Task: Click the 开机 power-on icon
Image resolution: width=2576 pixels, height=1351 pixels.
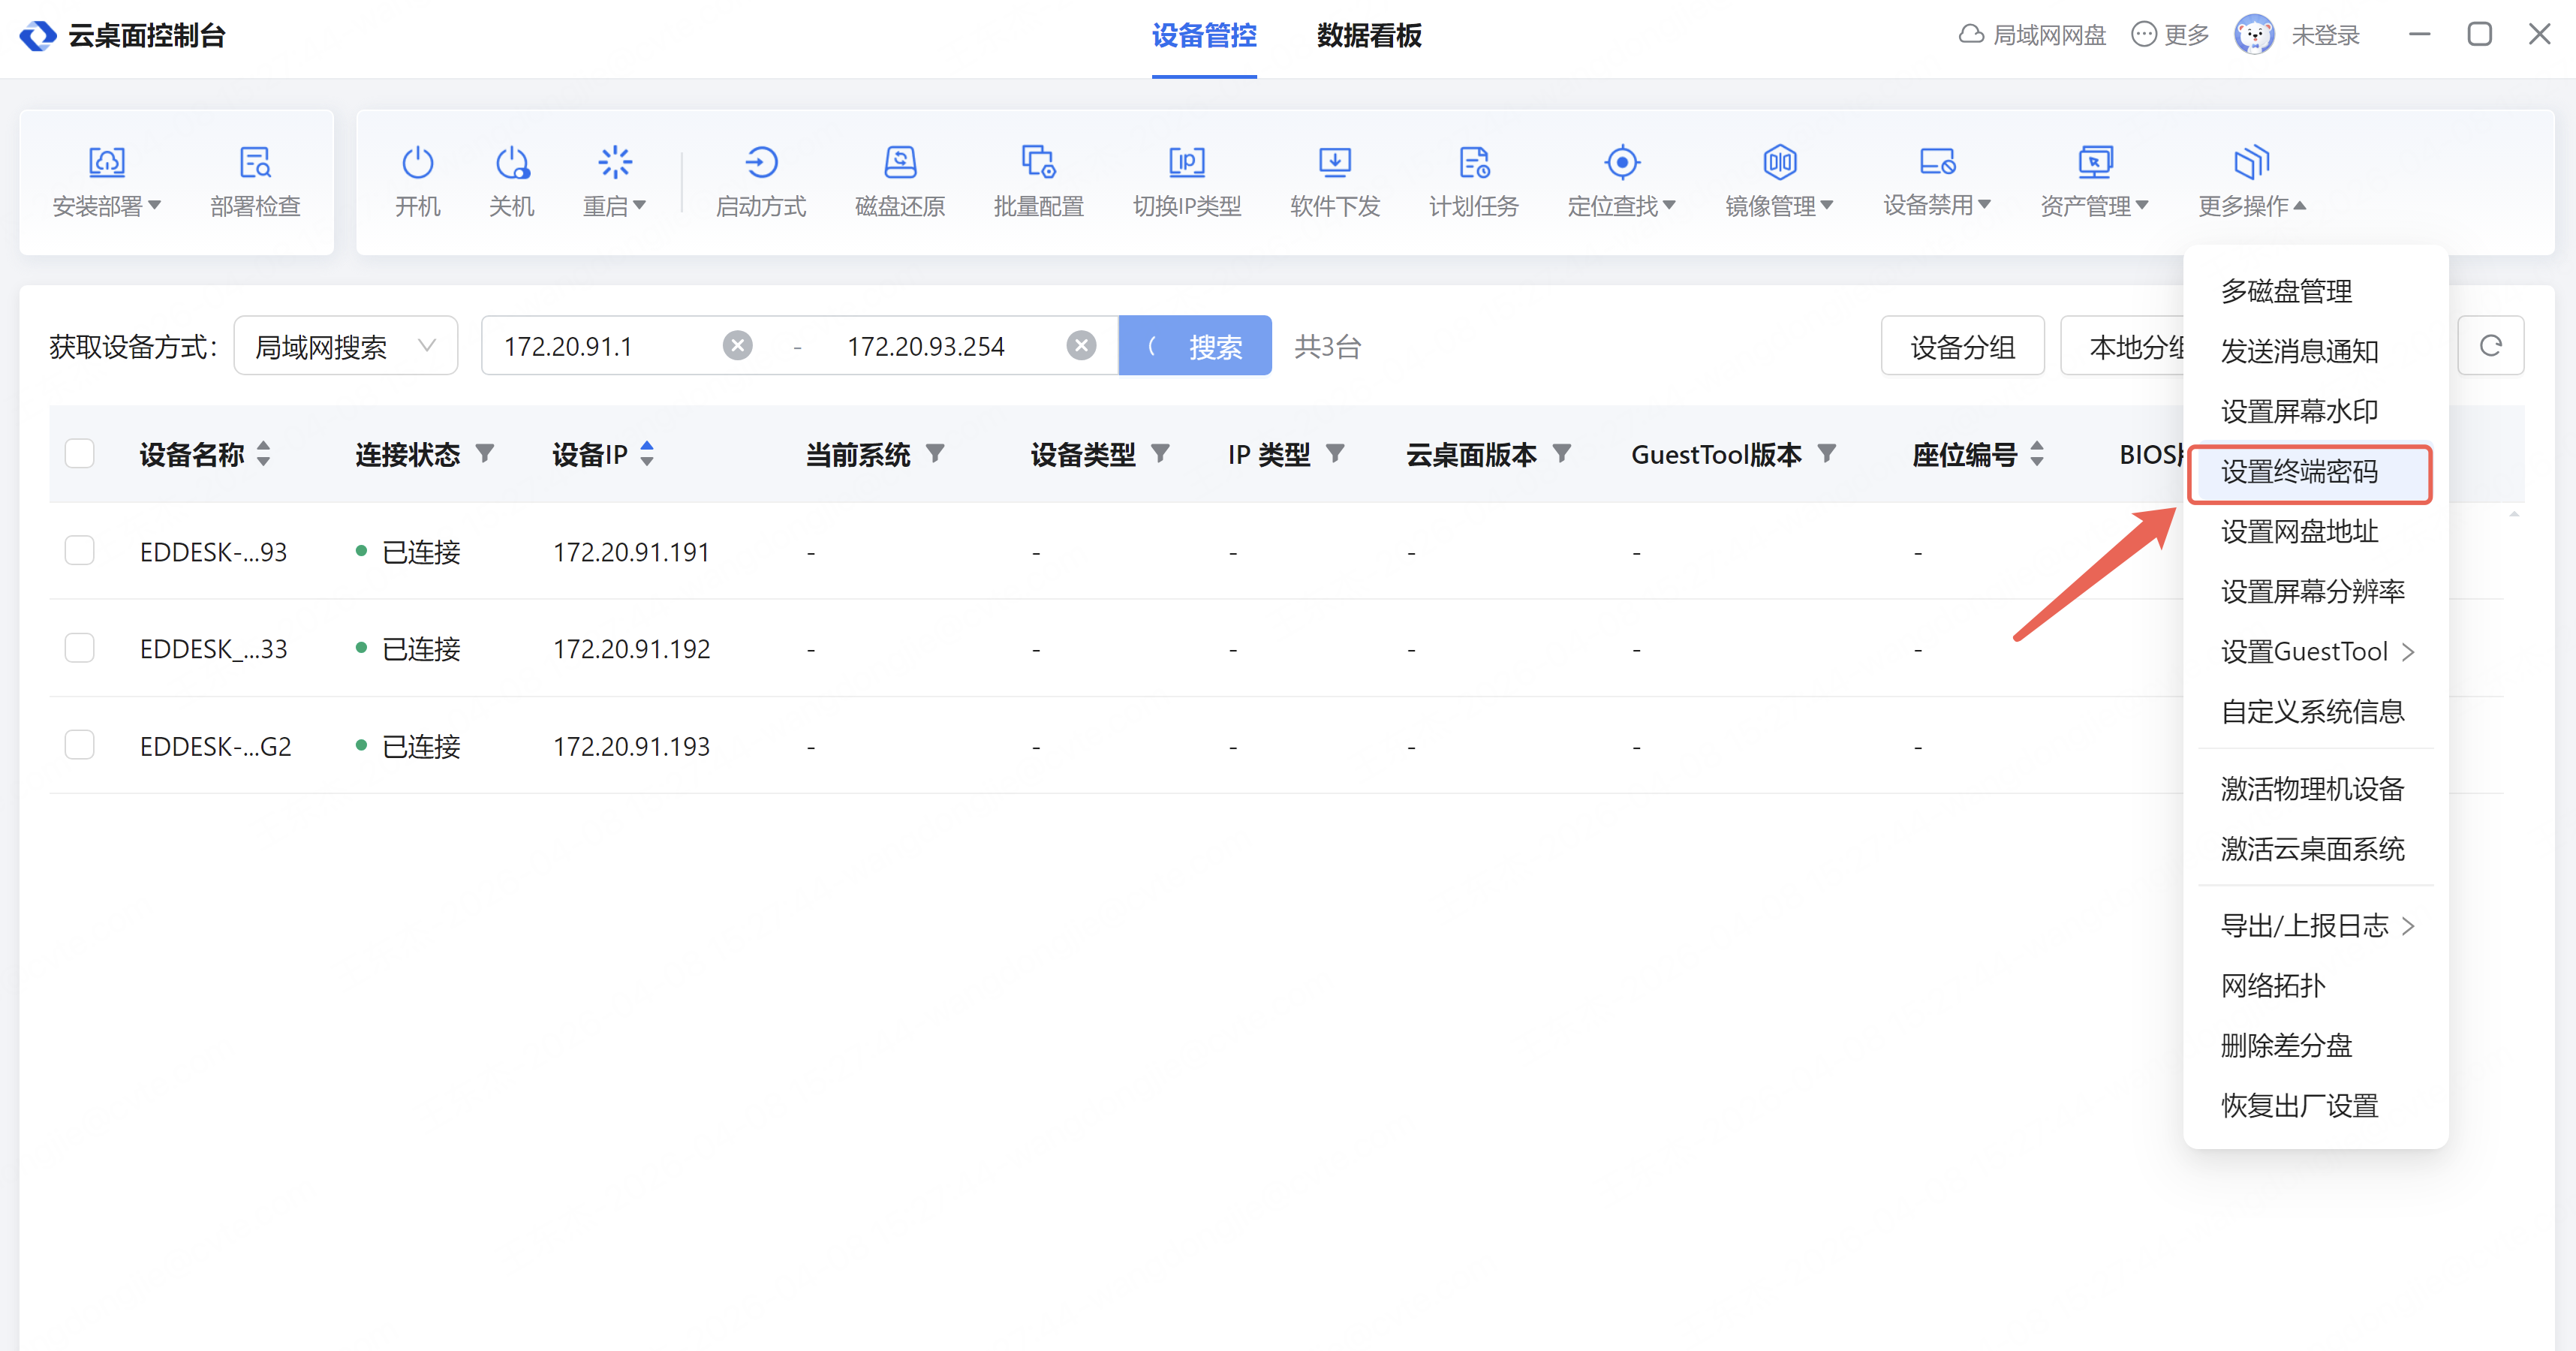Action: point(417,163)
